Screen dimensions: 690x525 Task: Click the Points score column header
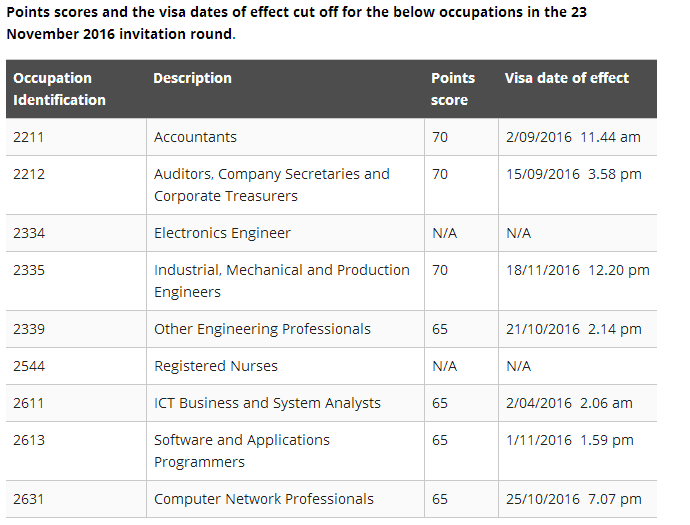(x=453, y=89)
